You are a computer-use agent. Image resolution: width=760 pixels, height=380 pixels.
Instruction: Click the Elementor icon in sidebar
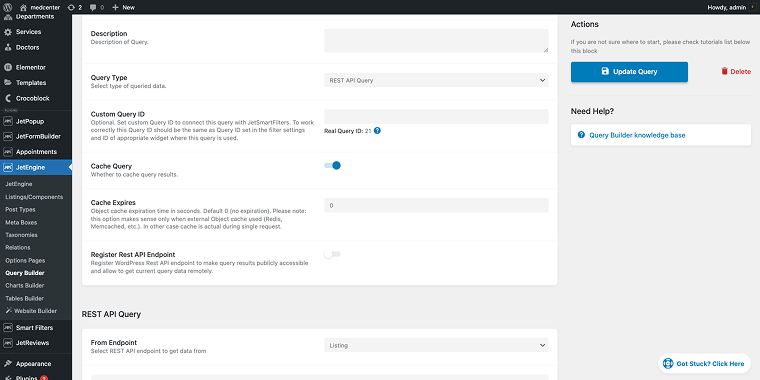8,67
